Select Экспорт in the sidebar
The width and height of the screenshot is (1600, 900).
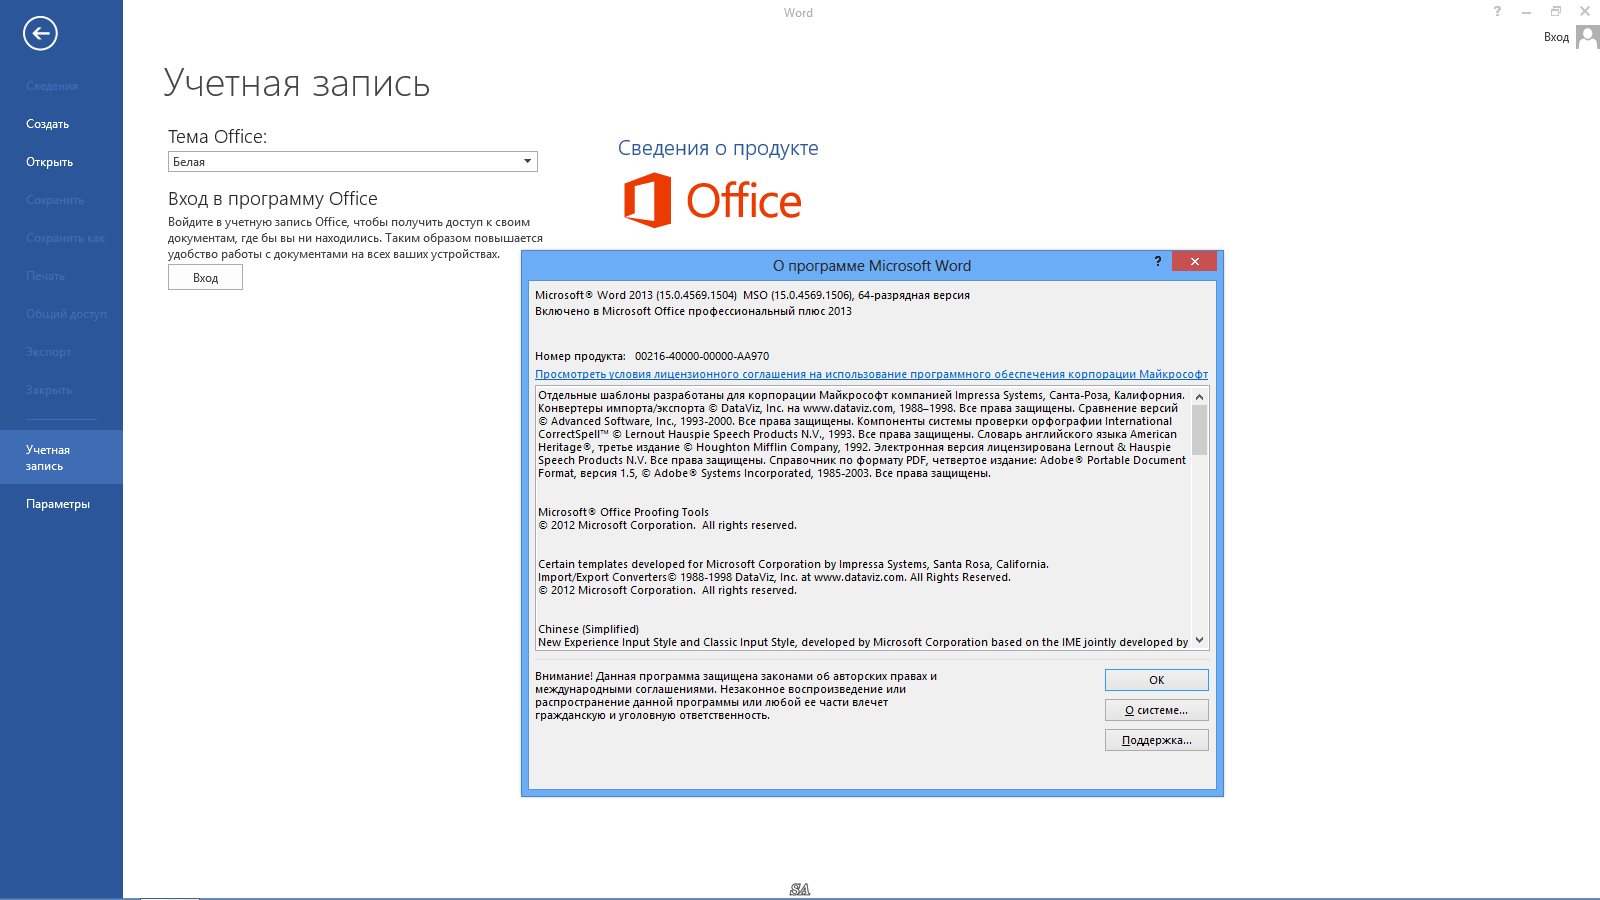click(x=49, y=352)
